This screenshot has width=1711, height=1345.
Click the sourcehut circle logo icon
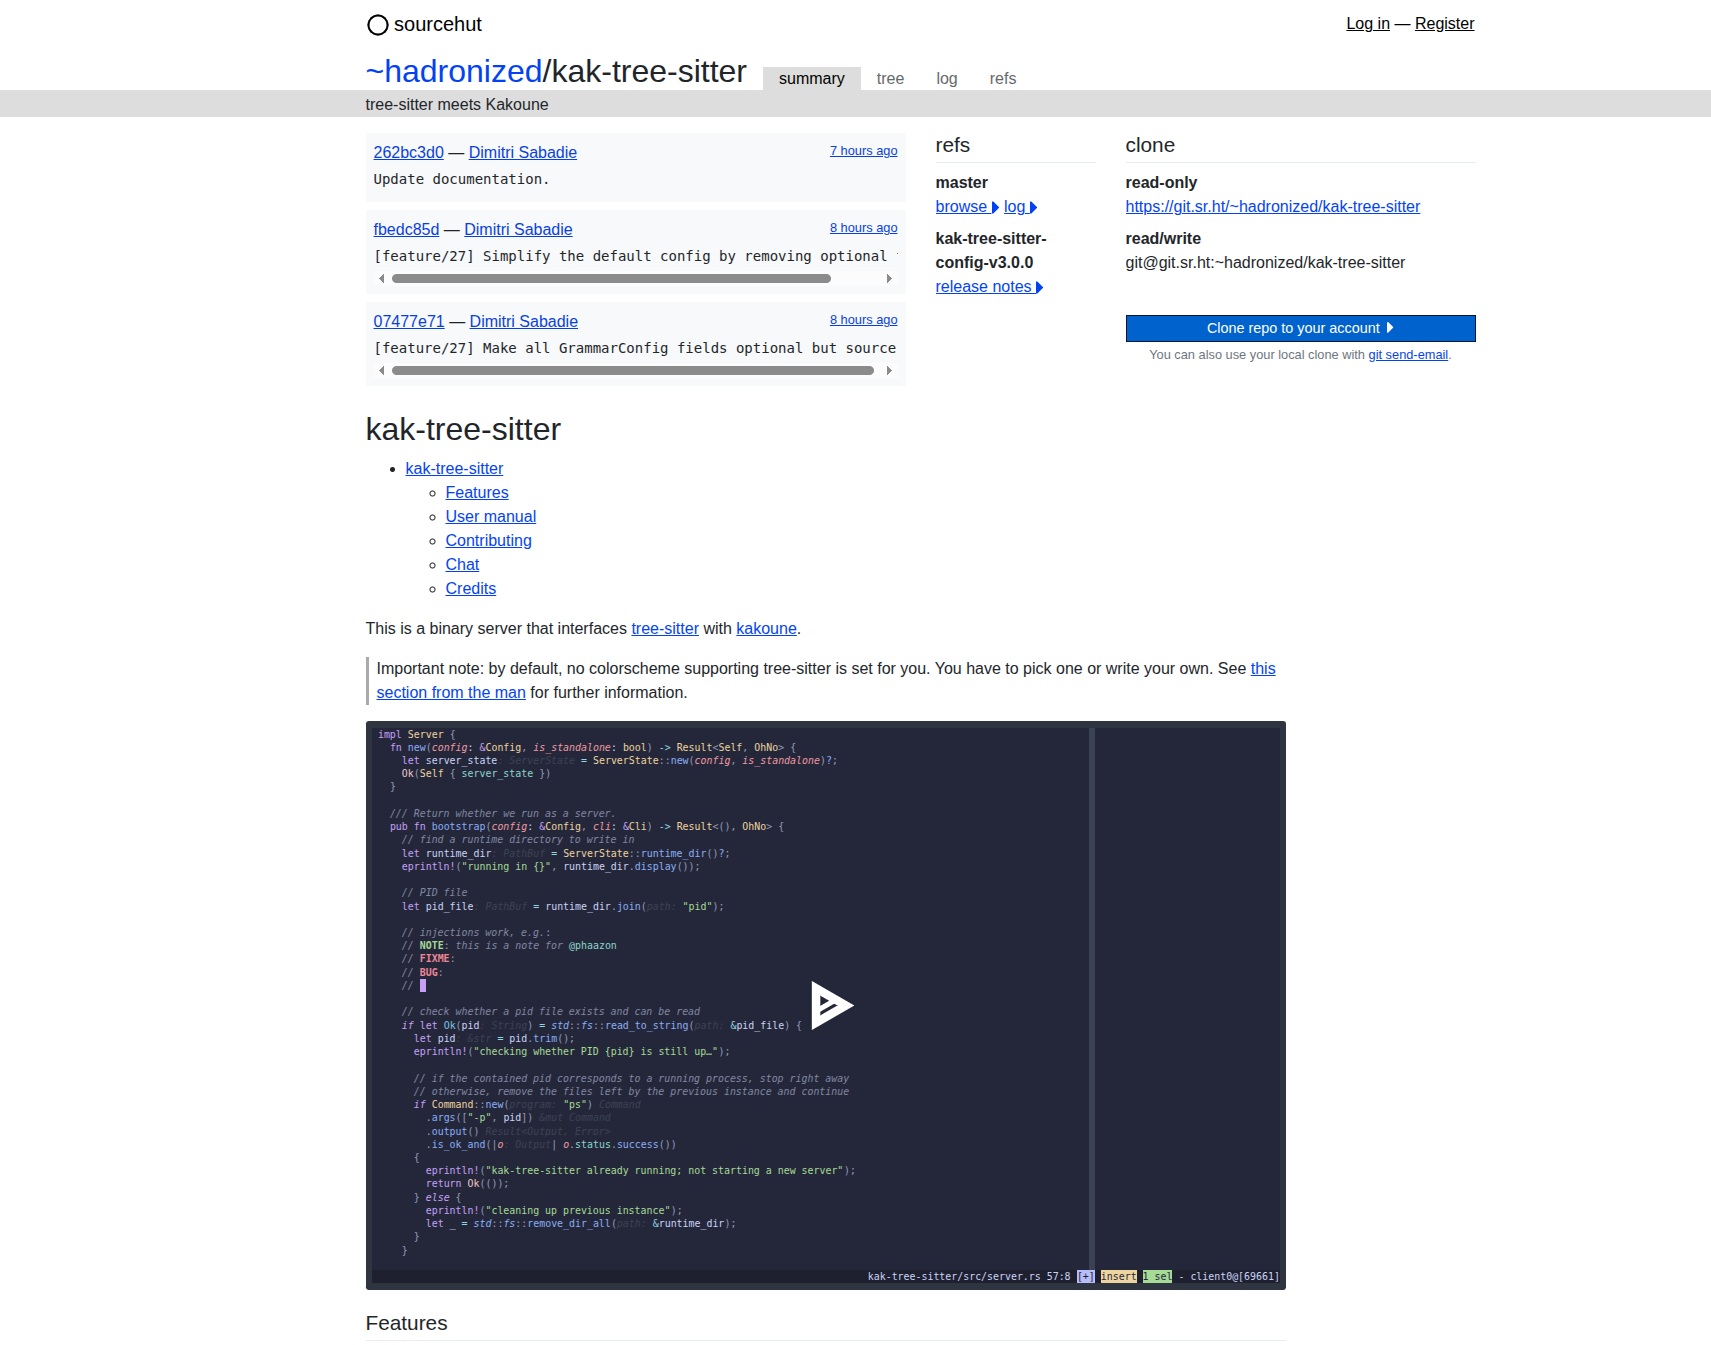[x=377, y=25]
